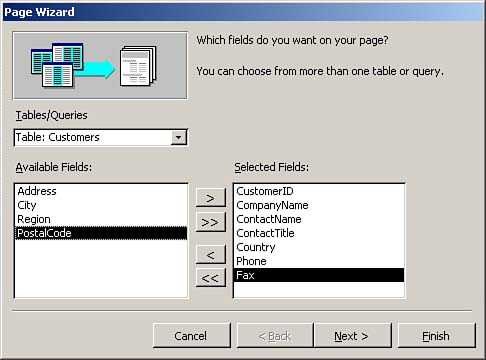Select Fax in Selected Fields

[319, 275]
